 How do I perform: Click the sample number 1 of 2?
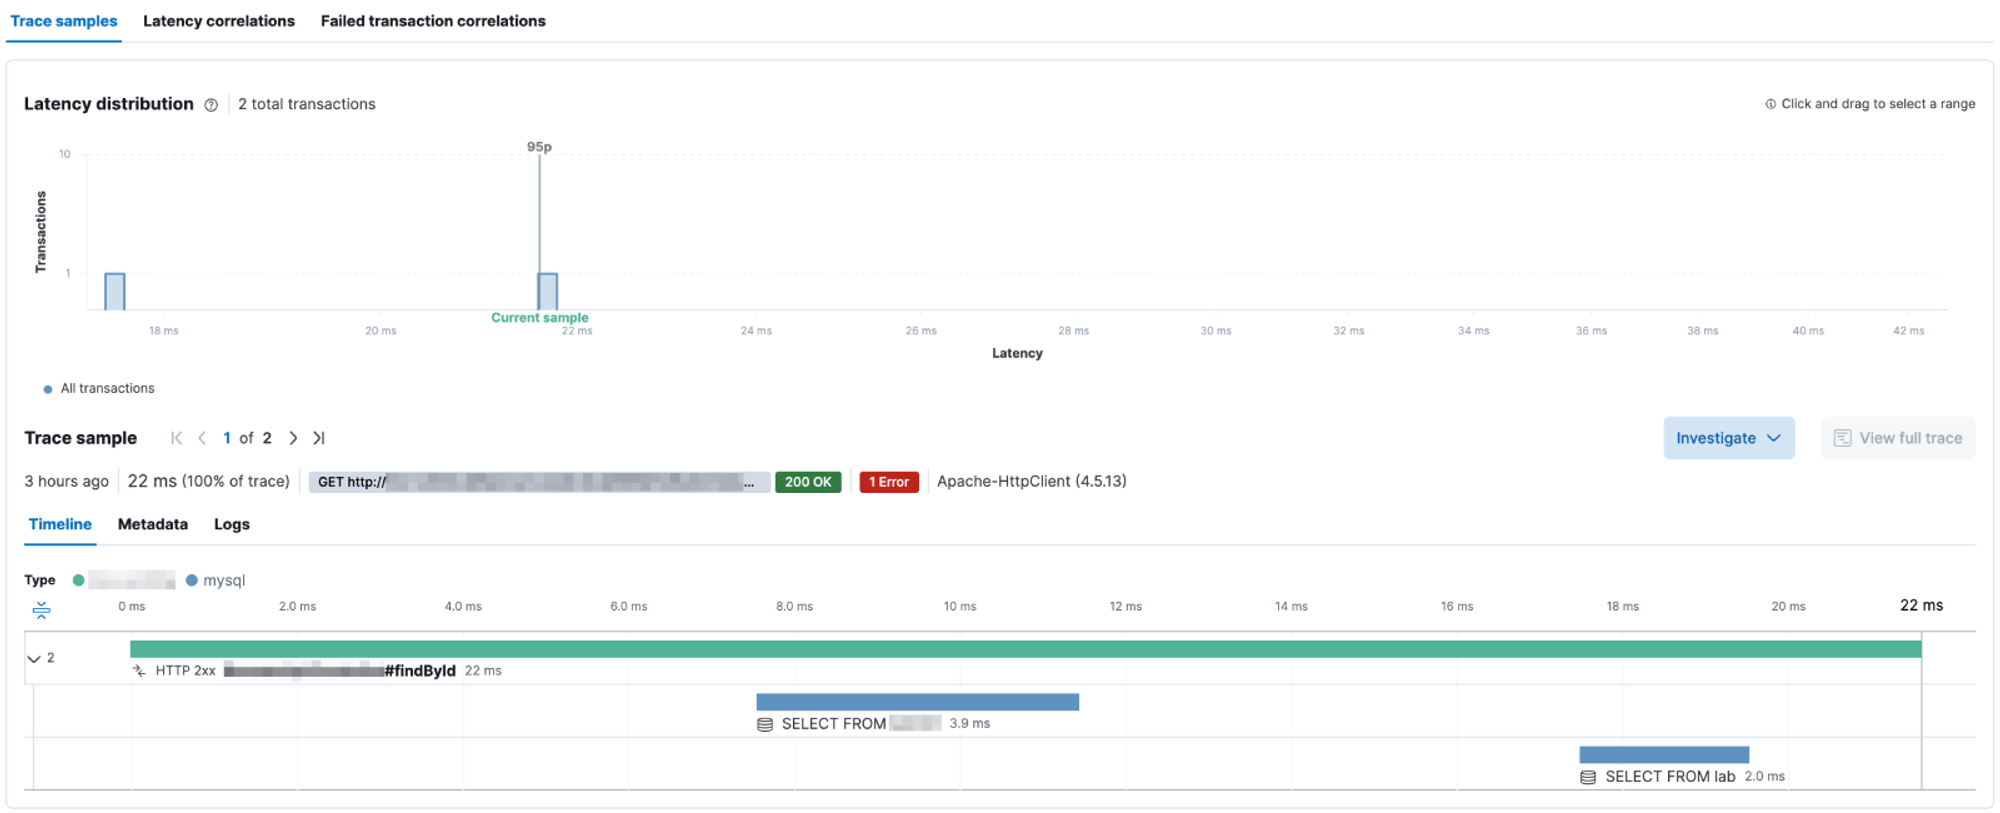click(x=227, y=438)
